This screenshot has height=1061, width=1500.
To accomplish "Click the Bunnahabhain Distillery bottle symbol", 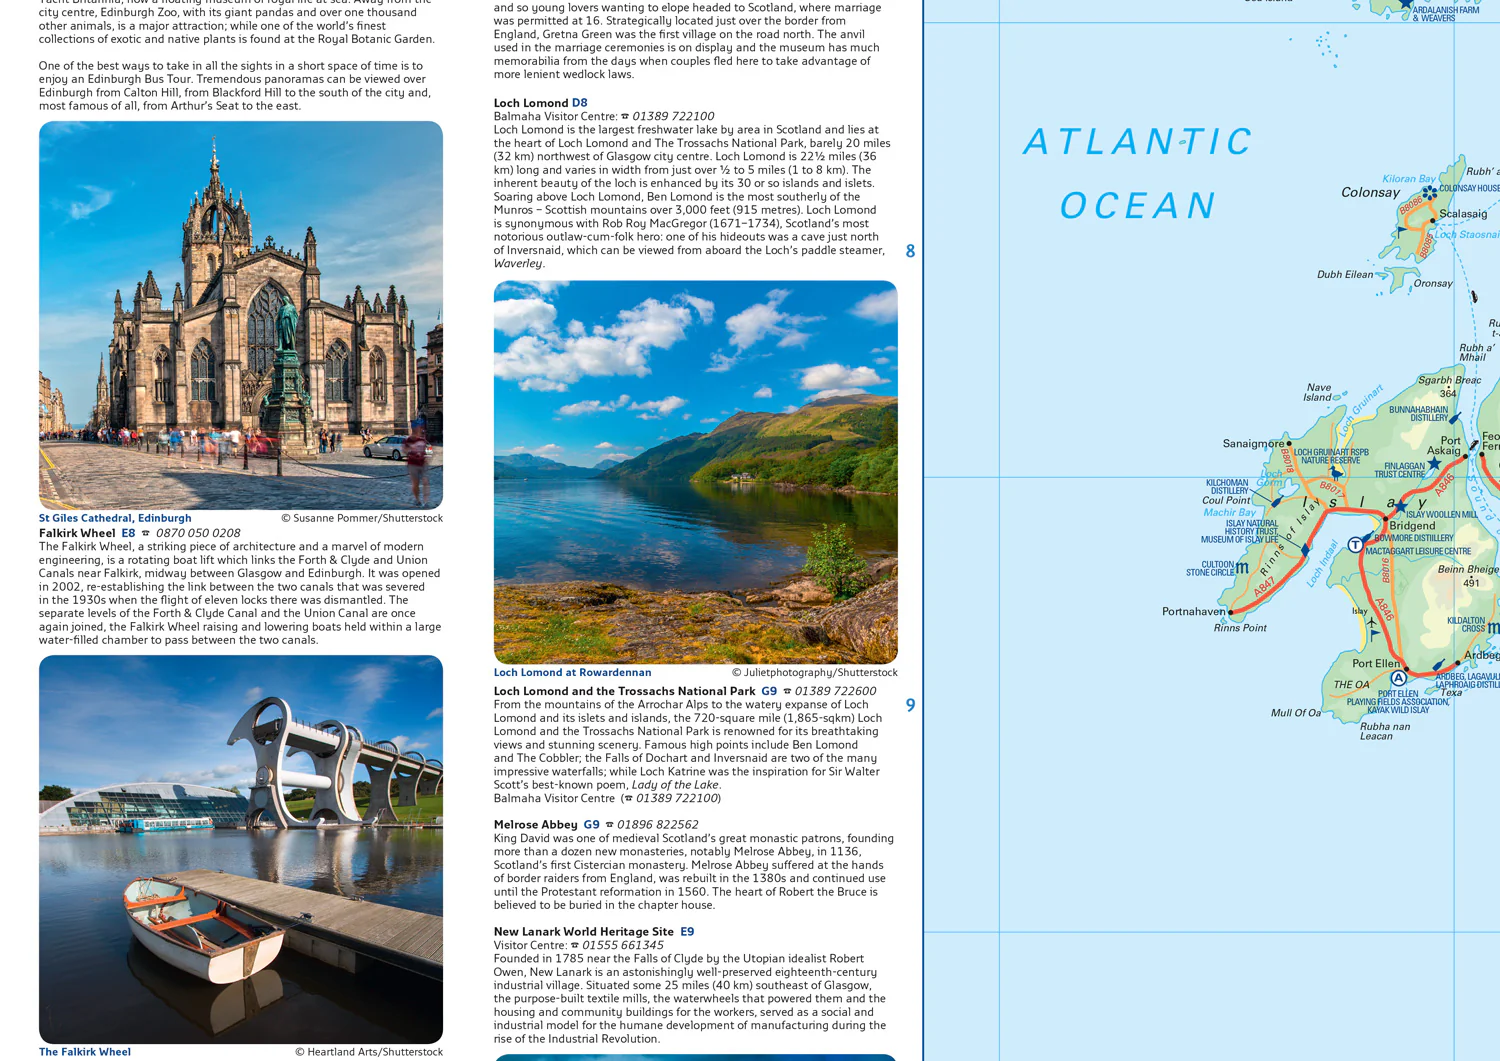I will tap(1454, 418).
